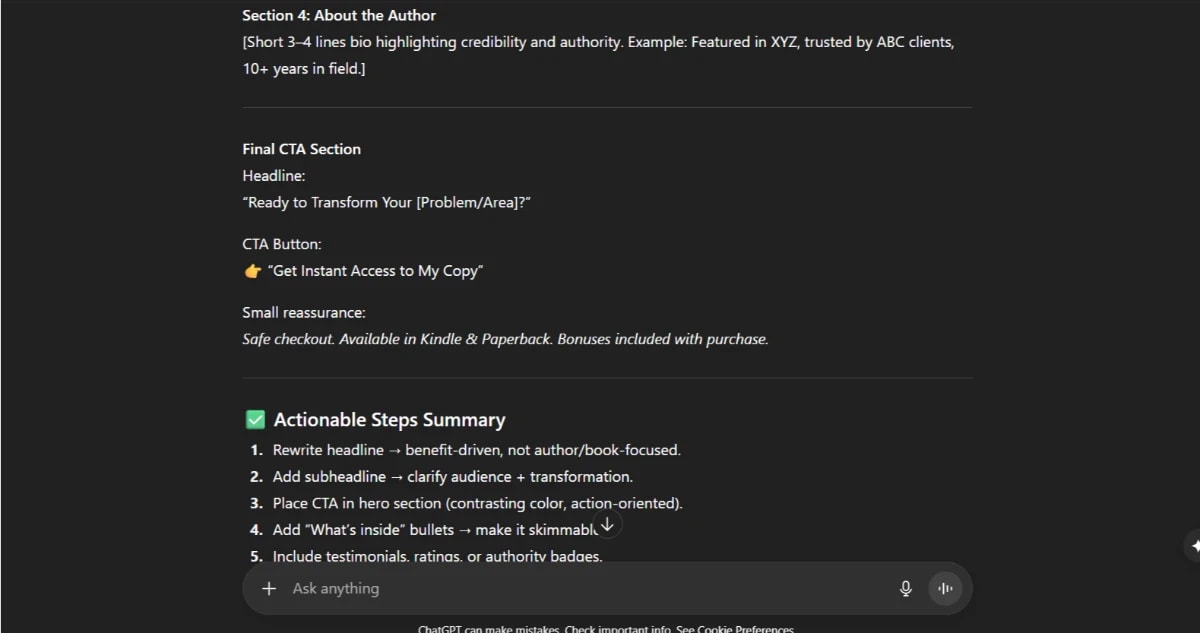Select the italic Safe checkout reassurance line

[x=505, y=338]
